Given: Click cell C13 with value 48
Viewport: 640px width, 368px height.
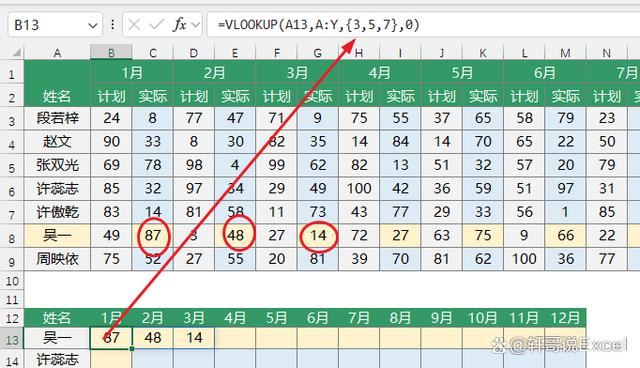Looking at the screenshot, I should click(x=153, y=338).
